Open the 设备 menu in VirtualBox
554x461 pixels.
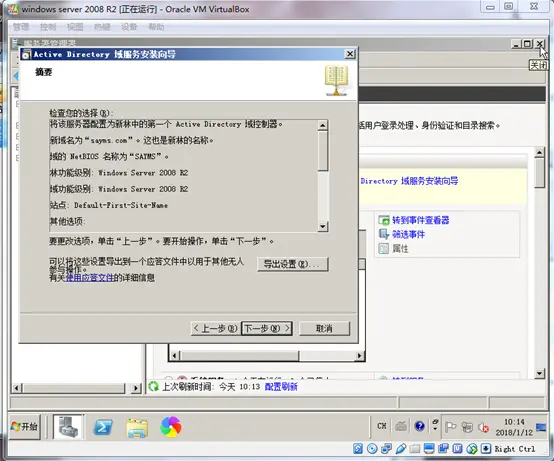click(129, 27)
